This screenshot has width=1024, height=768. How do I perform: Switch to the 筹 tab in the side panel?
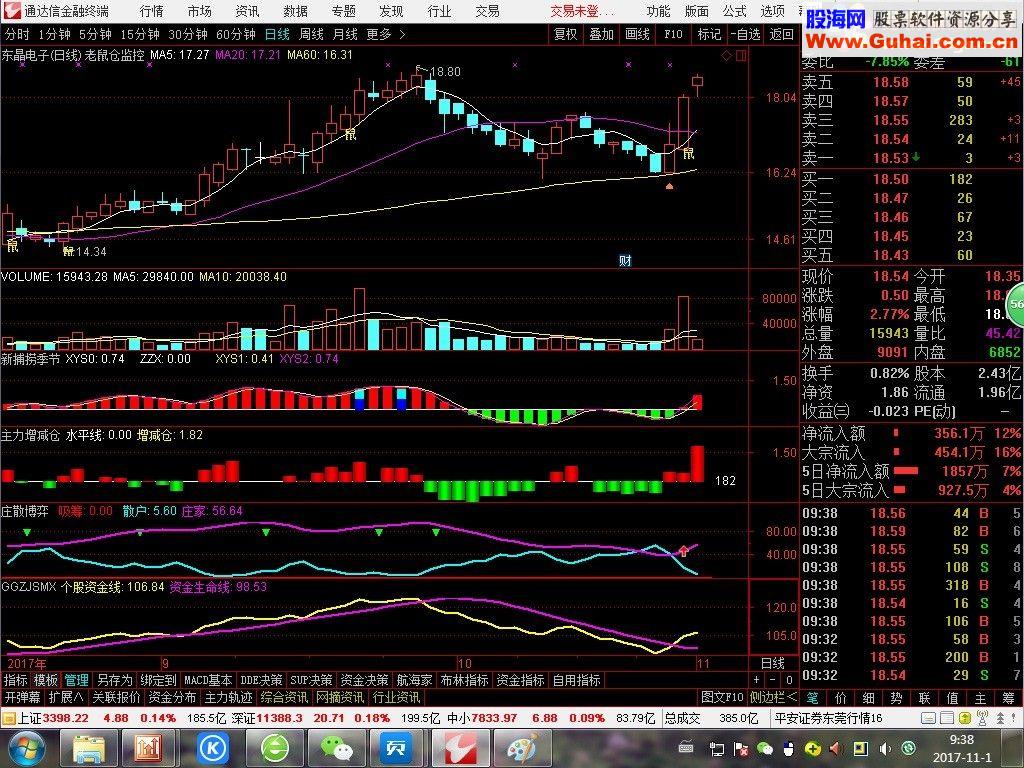coord(1007,698)
